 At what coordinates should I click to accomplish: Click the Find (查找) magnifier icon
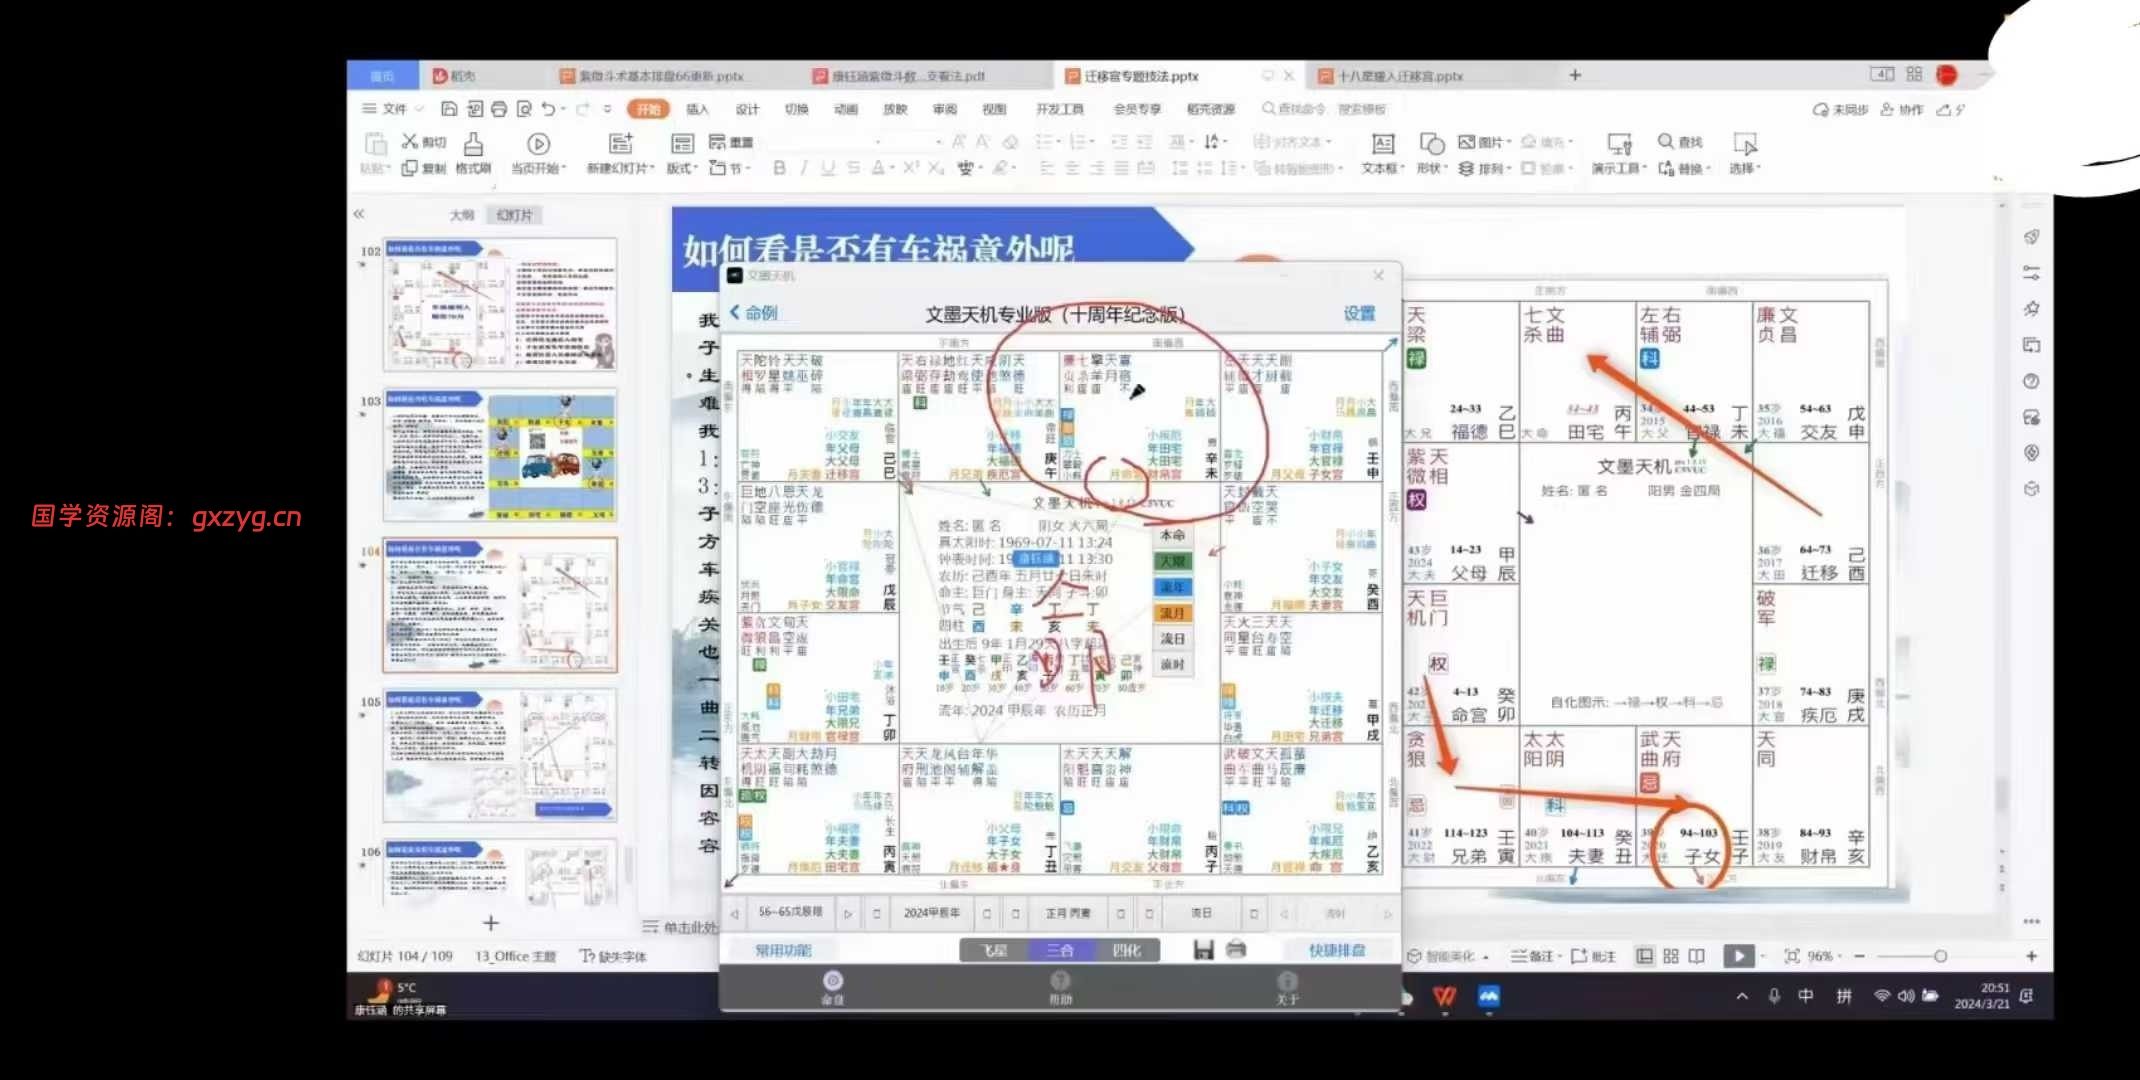tap(1666, 141)
